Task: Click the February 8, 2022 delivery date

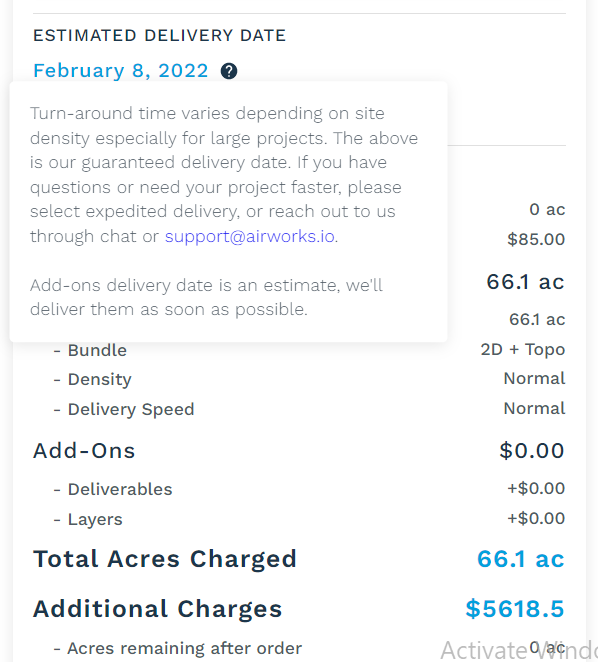Action: (x=121, y=71)
